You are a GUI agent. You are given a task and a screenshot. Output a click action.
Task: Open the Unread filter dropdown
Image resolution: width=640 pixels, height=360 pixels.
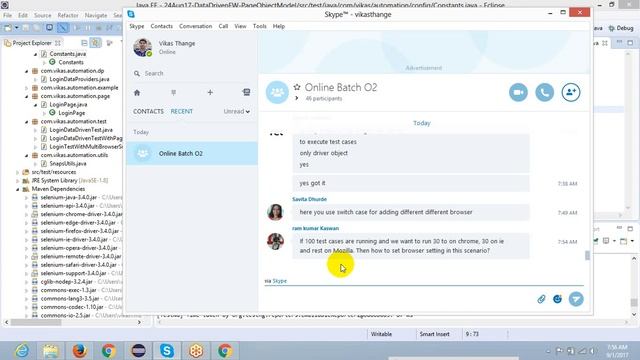[237, 111]
